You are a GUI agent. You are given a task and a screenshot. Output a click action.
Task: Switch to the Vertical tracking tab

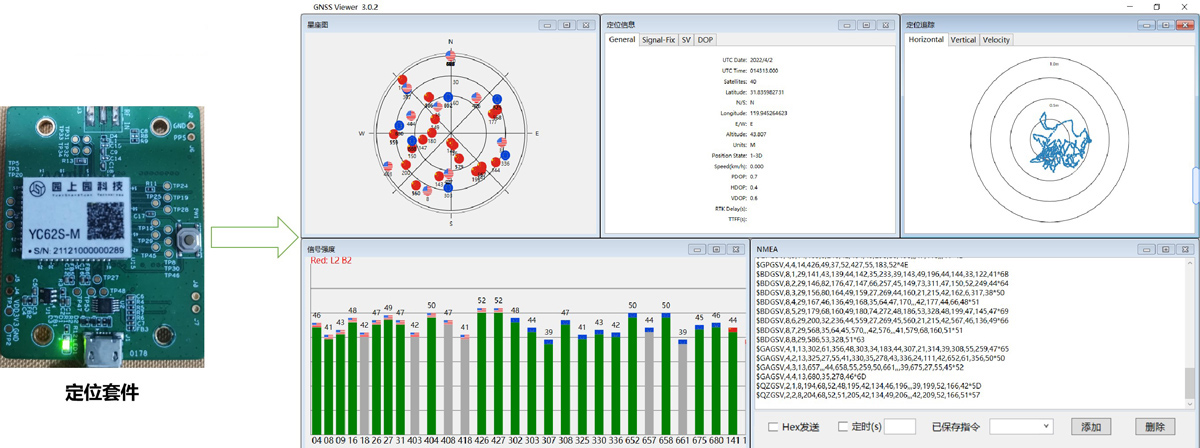point(963,40)
